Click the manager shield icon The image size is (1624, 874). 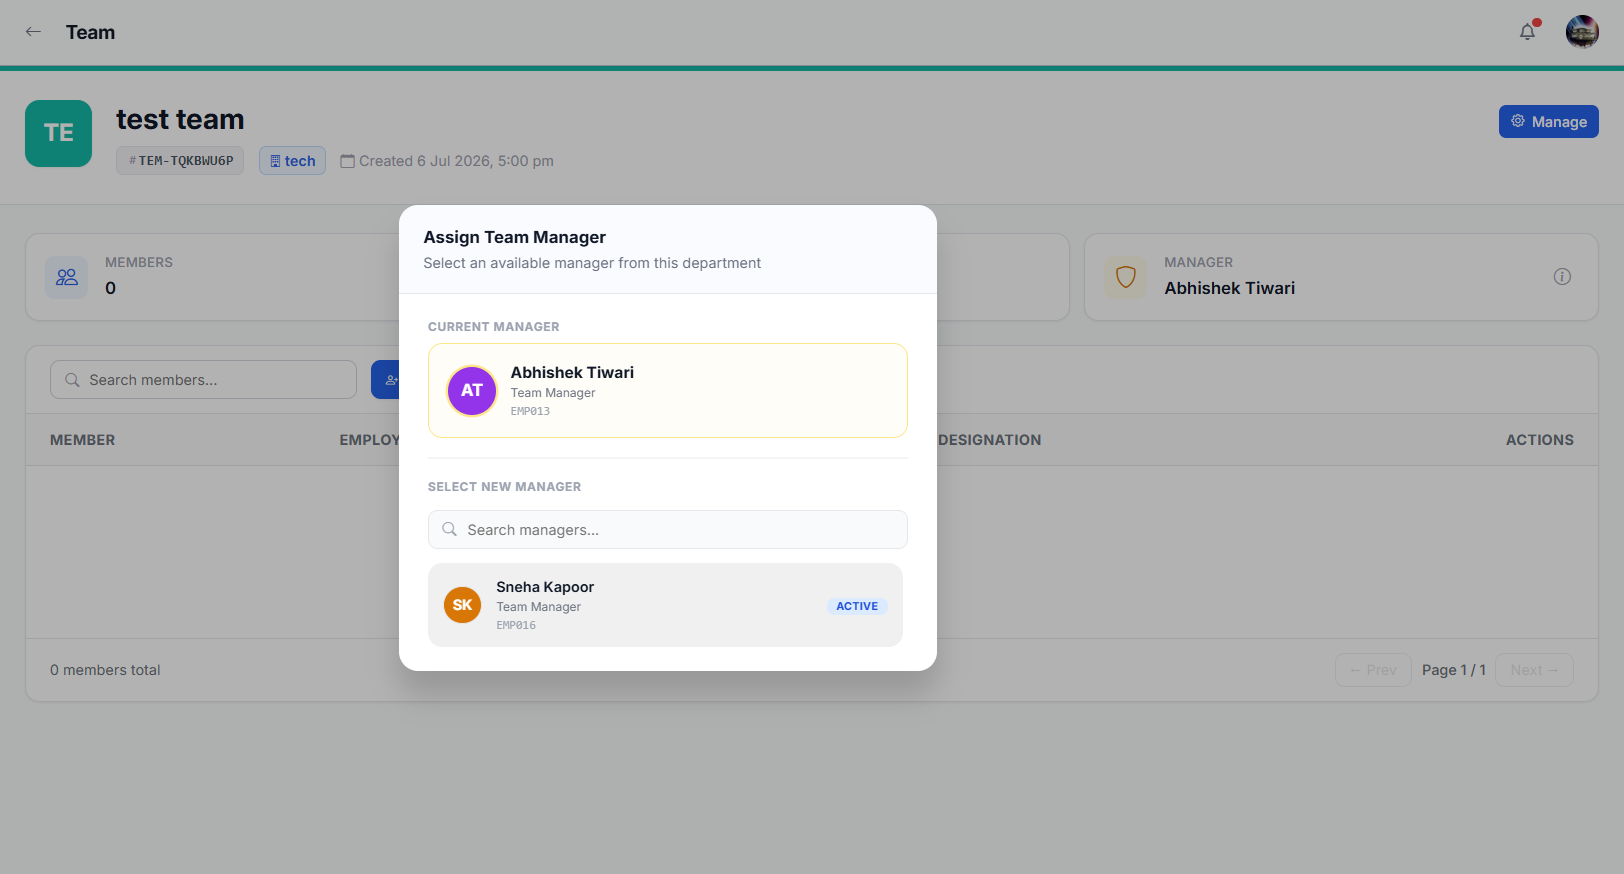(x=1126, y=277)
